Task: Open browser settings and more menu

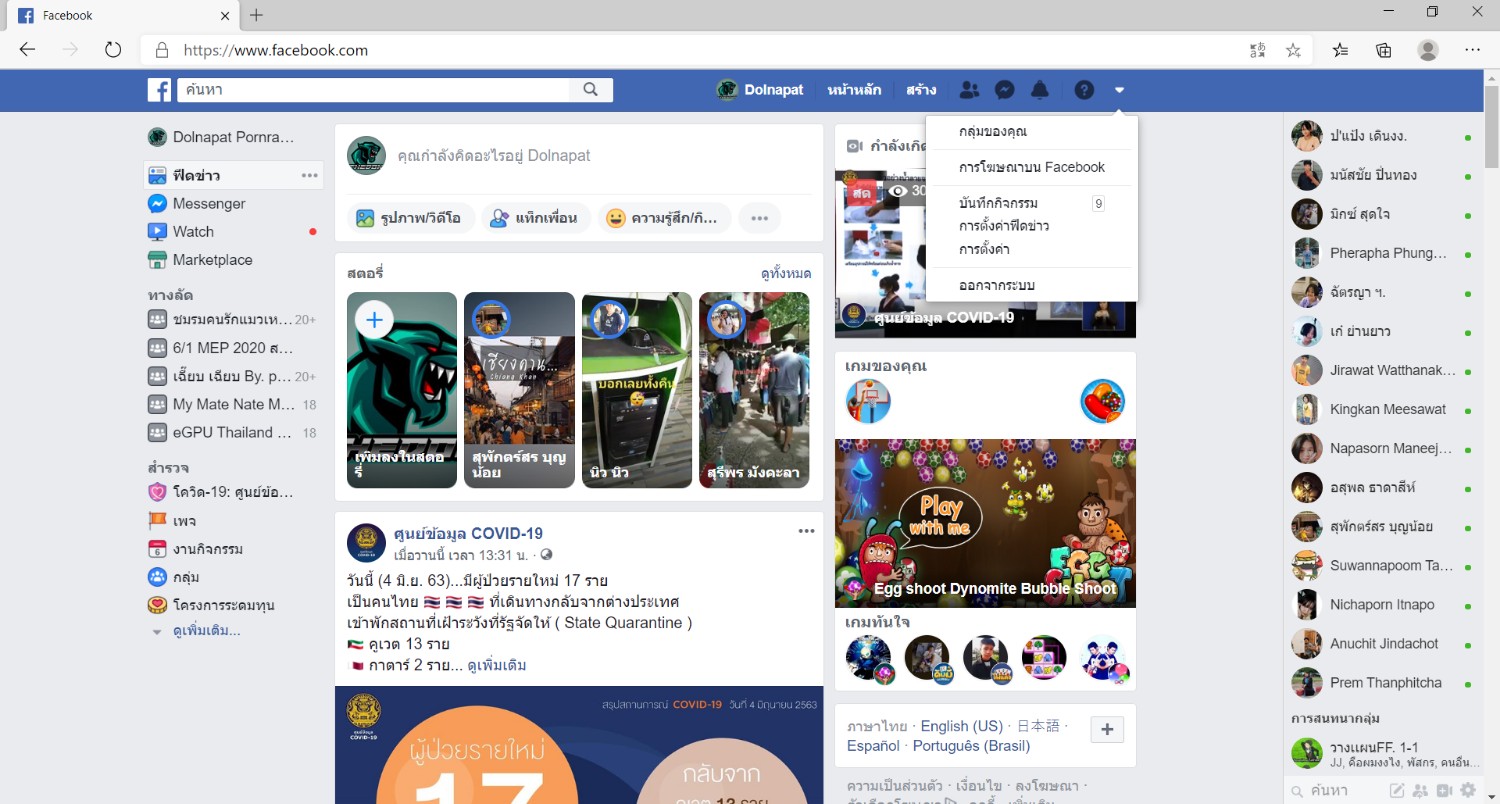Action: click(1472, 50)
